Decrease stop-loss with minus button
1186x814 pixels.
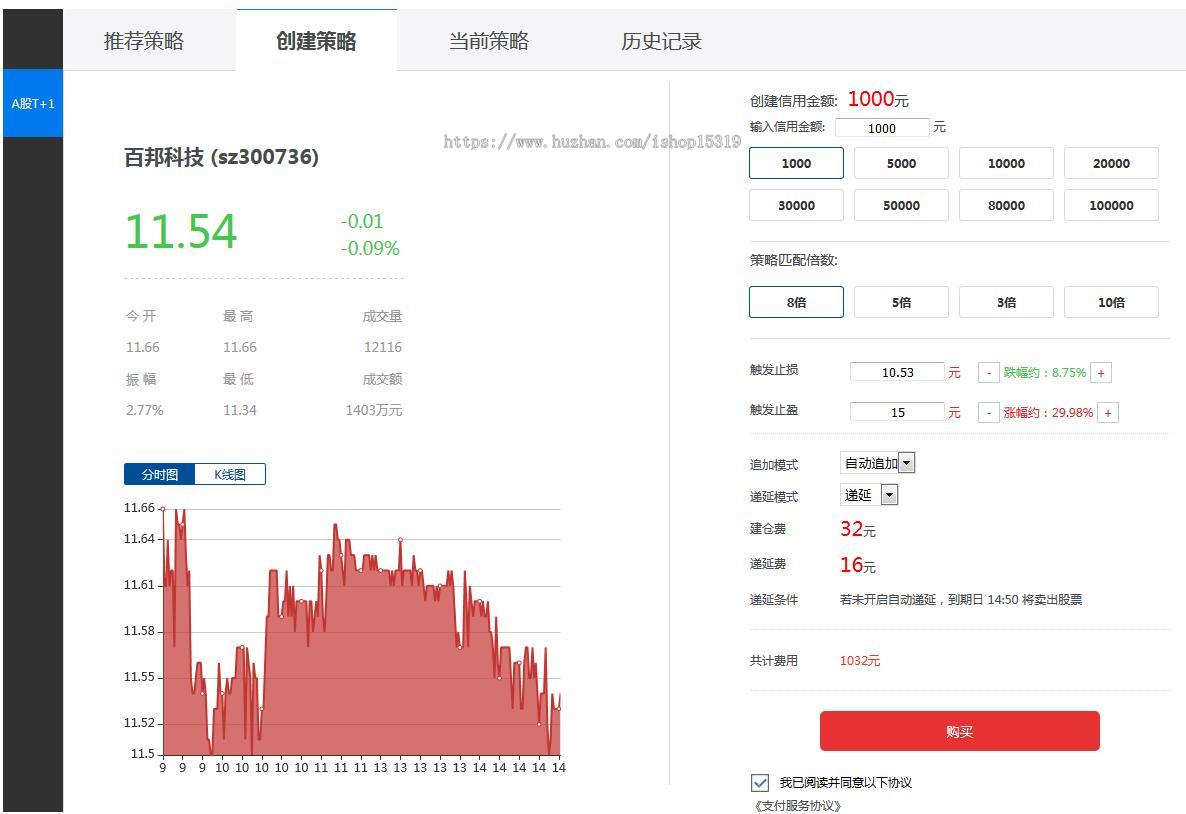(x=989, y=372)
